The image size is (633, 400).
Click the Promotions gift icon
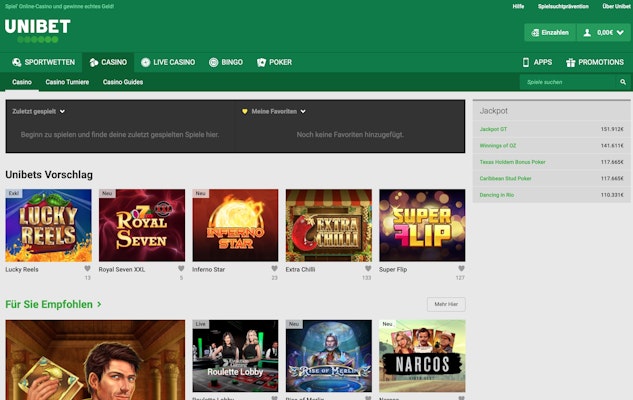pos(570,62)
